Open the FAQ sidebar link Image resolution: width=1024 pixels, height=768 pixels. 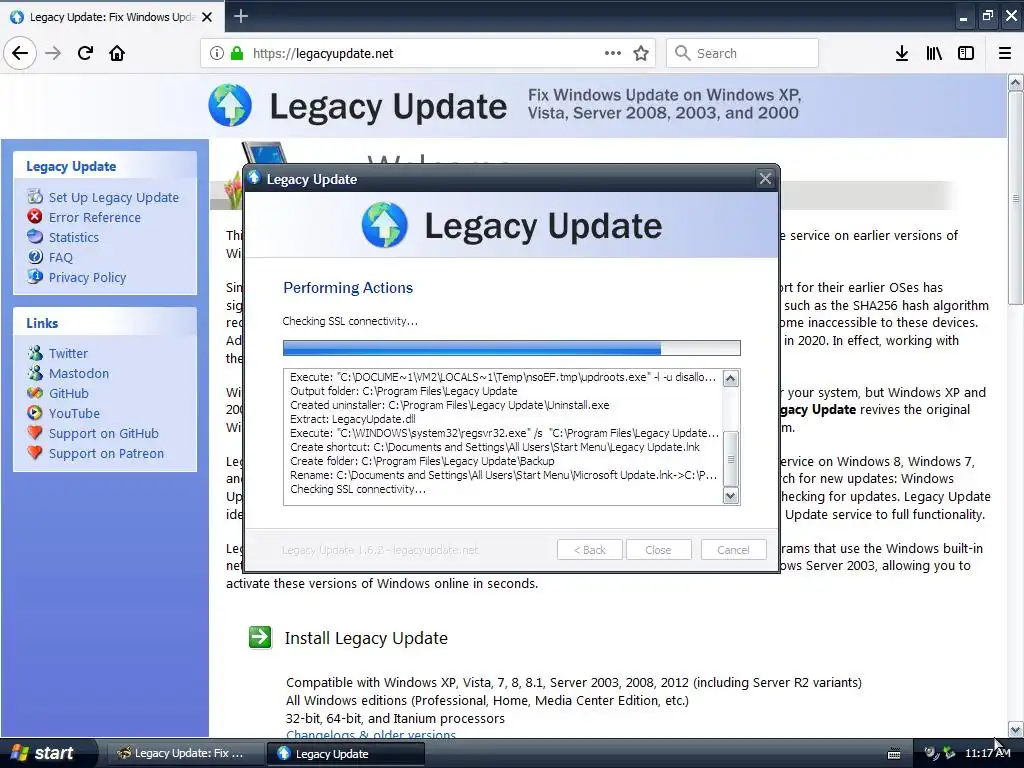[61, 257]
